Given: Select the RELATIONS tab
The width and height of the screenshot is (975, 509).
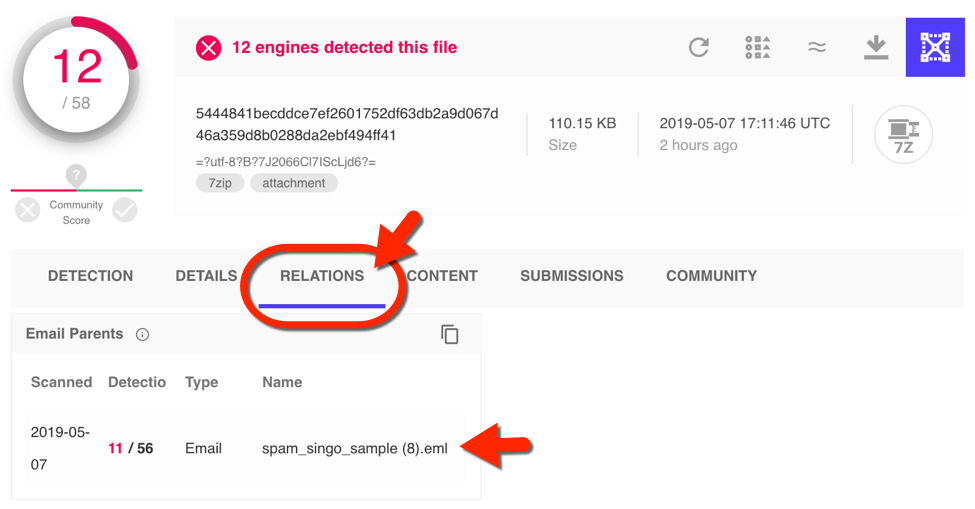Looking at the screenshot, I should [x=322, y=276].
